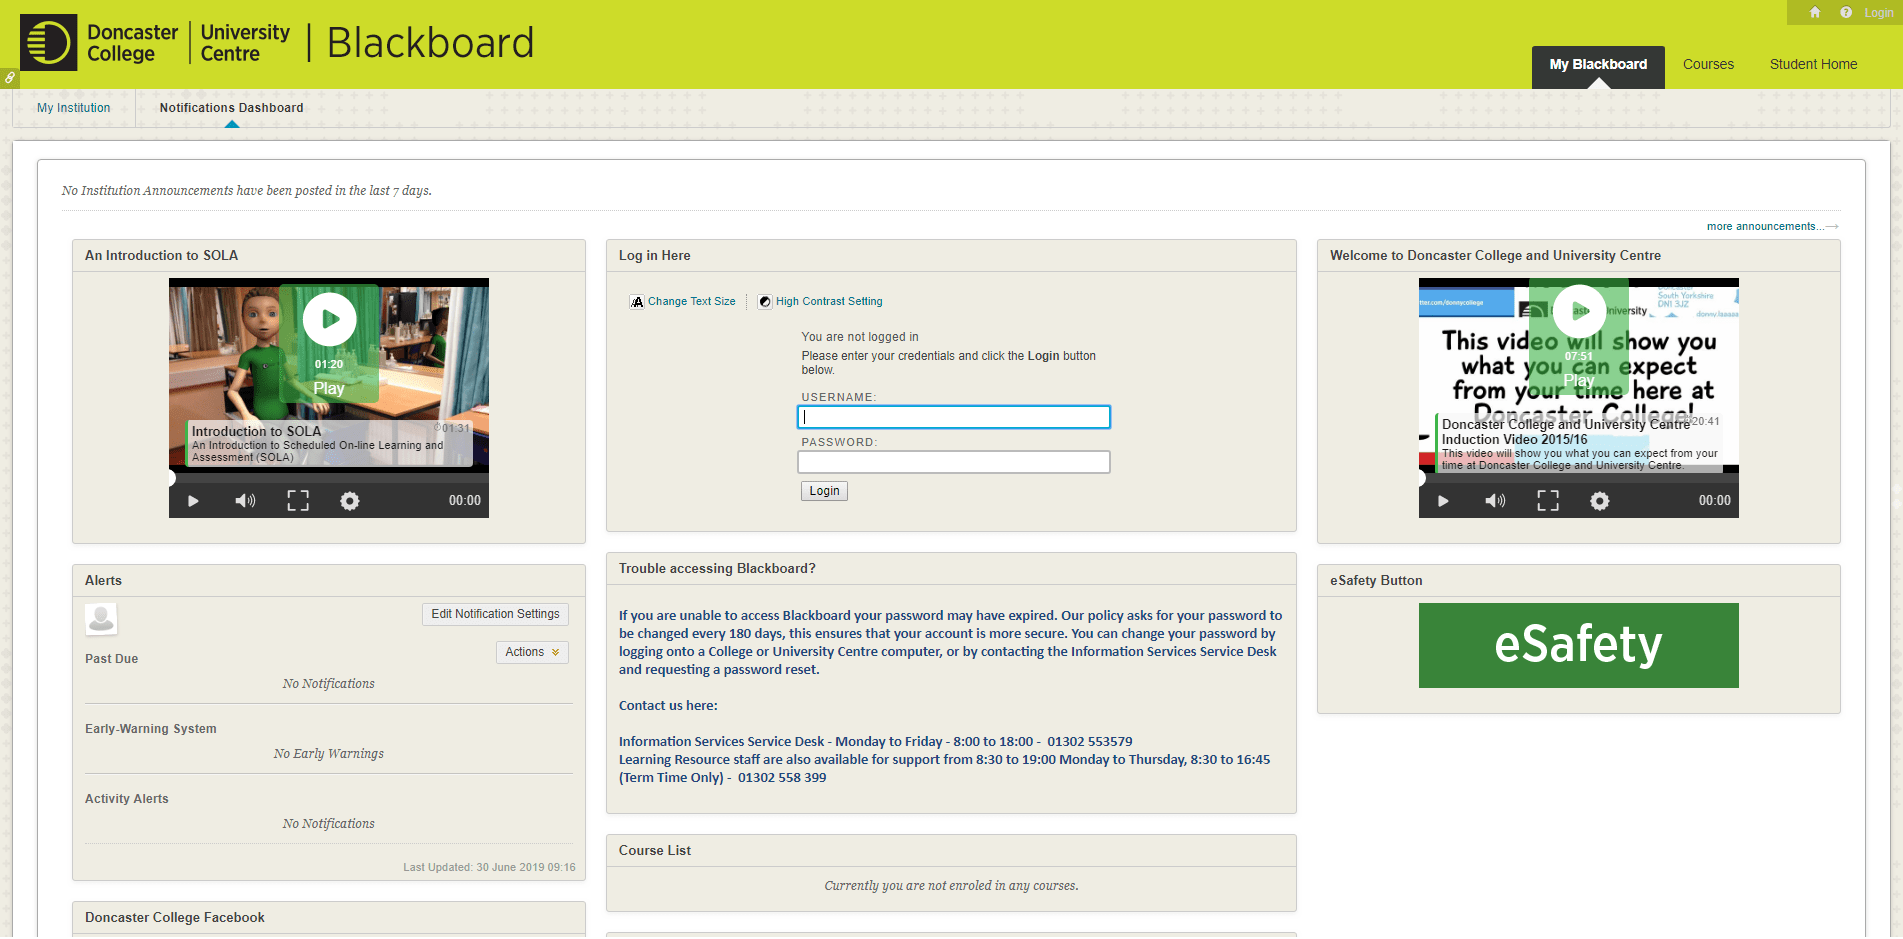Focus the Password input field
Viewport: 1903px width, 939px height.
[954, 462]
